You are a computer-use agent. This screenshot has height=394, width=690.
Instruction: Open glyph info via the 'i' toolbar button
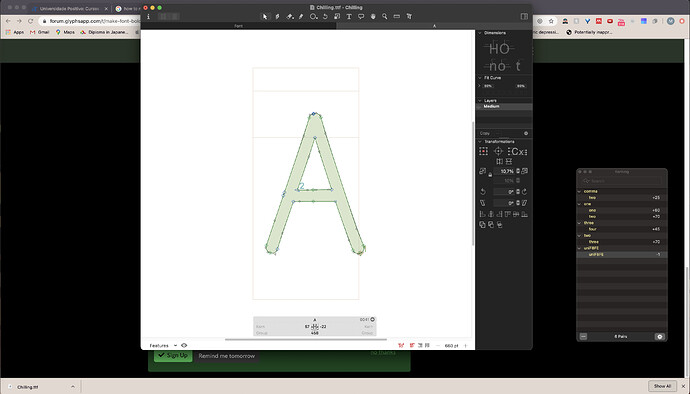pos(148,16)
